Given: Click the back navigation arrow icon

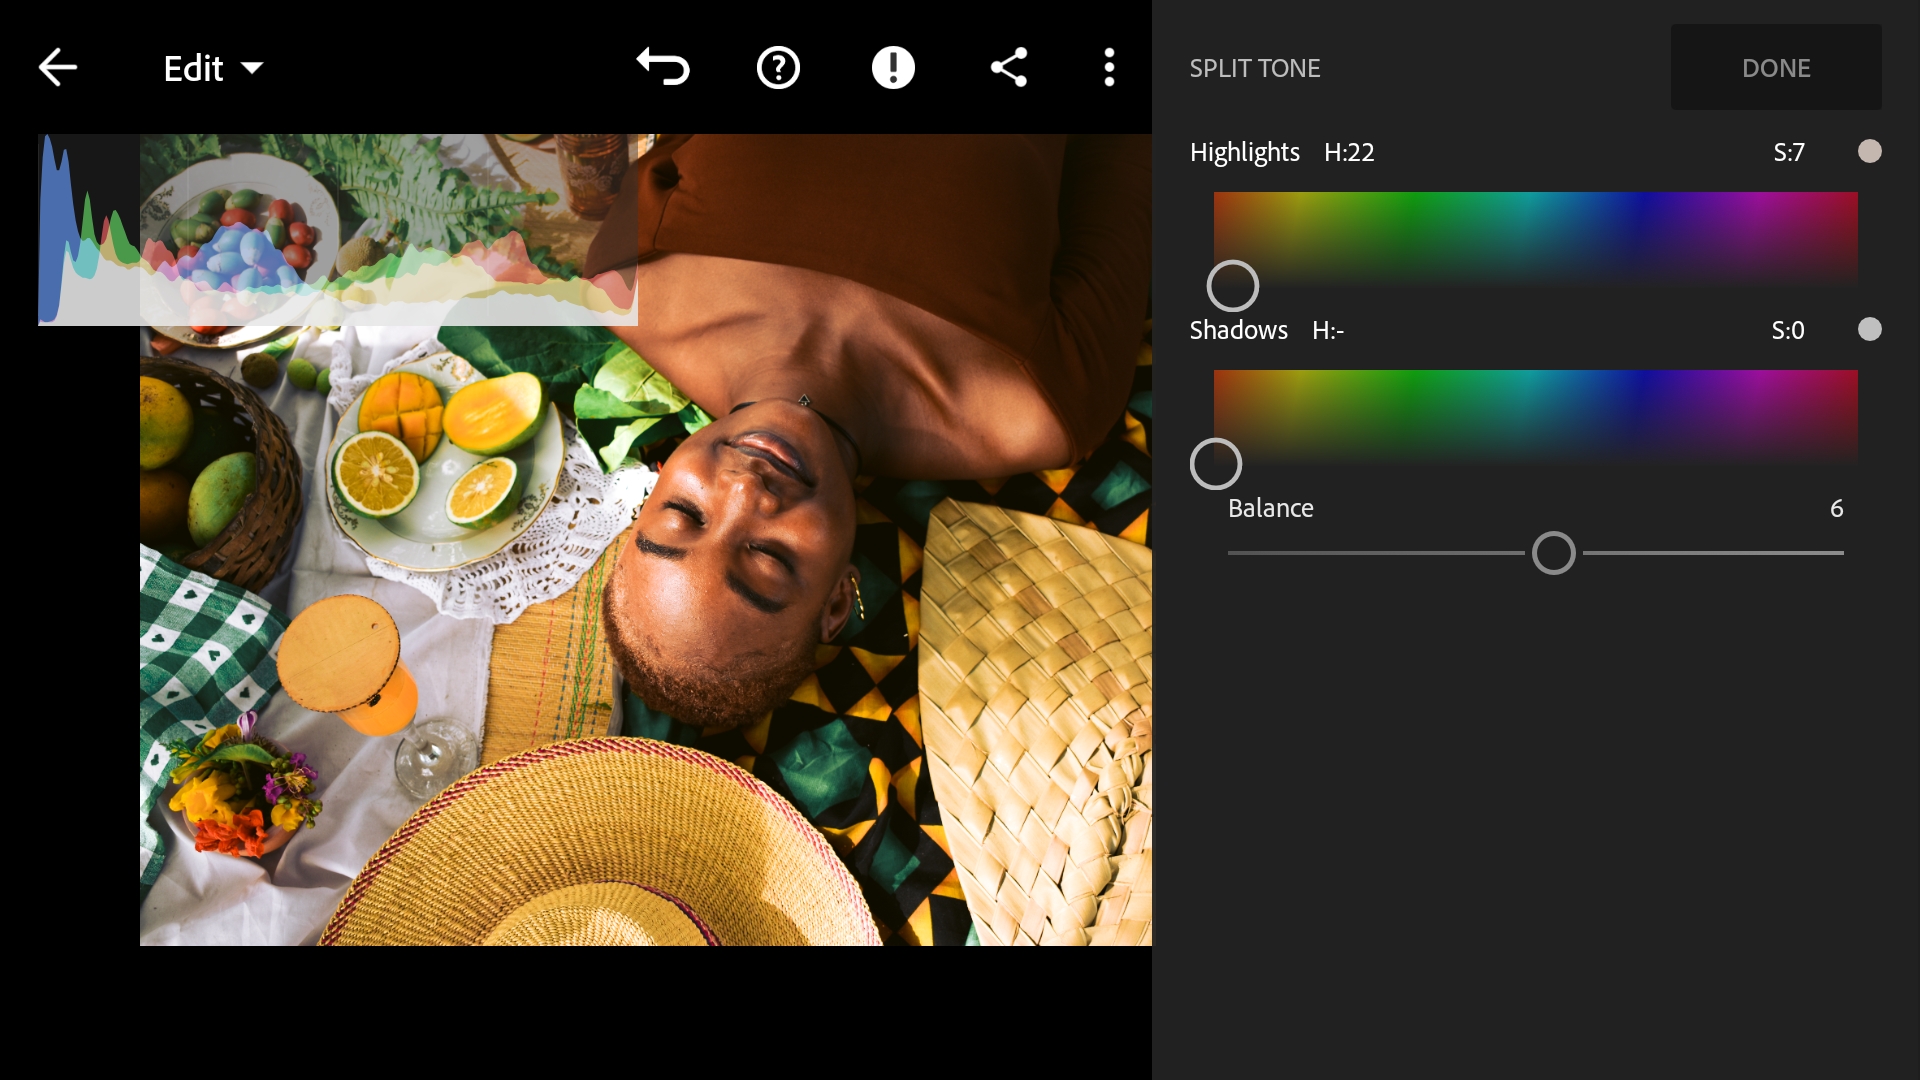Looking at the screenshot, I should (57, 67).
